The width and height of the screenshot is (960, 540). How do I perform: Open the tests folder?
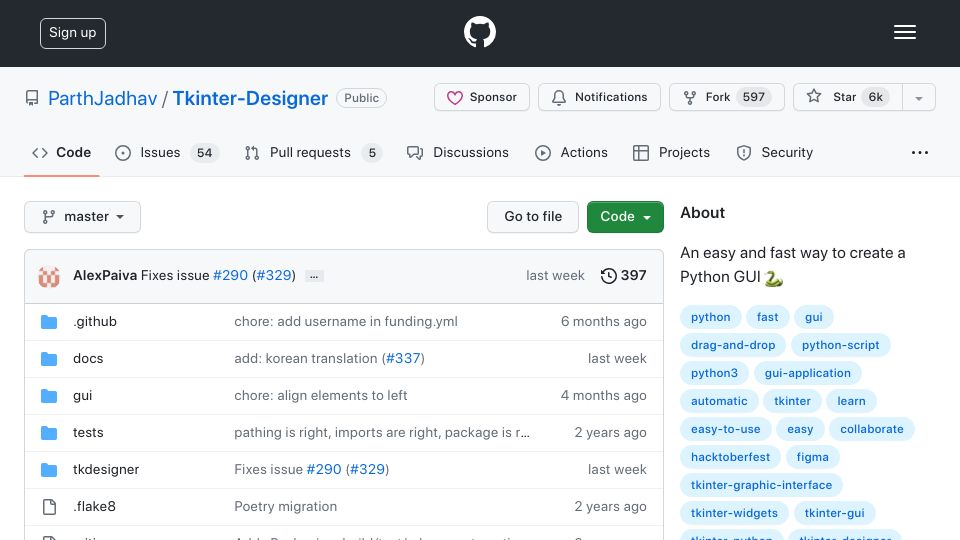click(x=88, y=432)
